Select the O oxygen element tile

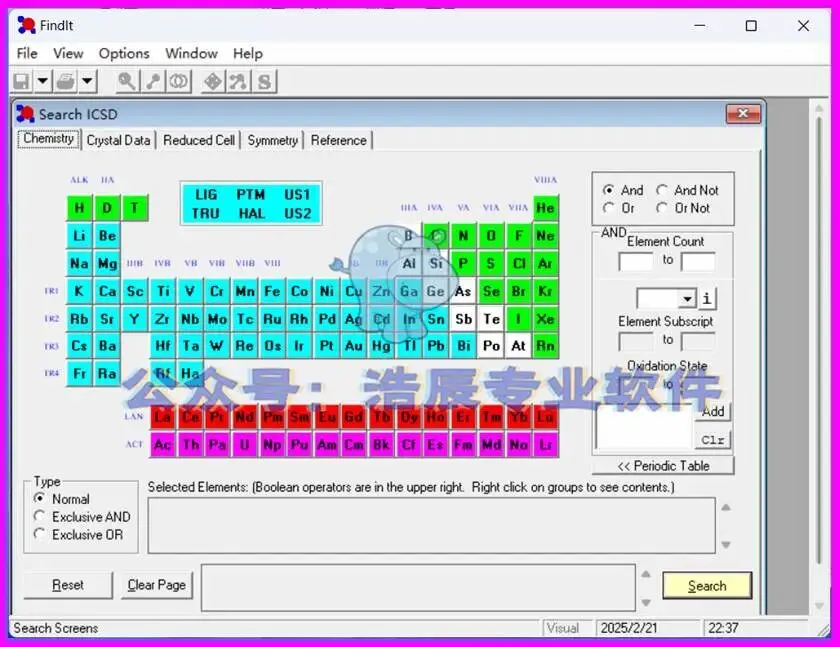491,236
